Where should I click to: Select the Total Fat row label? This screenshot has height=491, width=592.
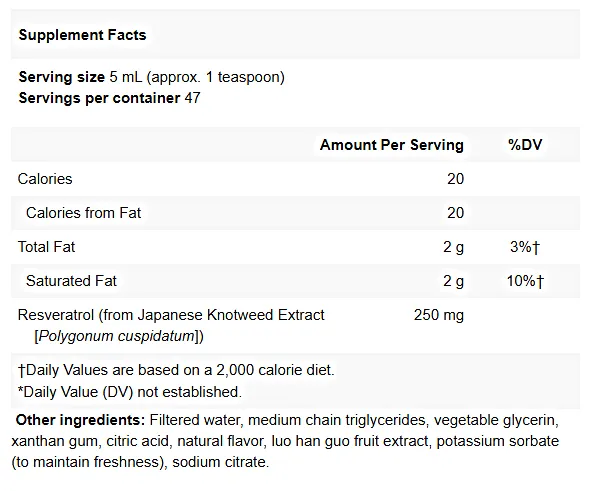(x=46, y=247)
